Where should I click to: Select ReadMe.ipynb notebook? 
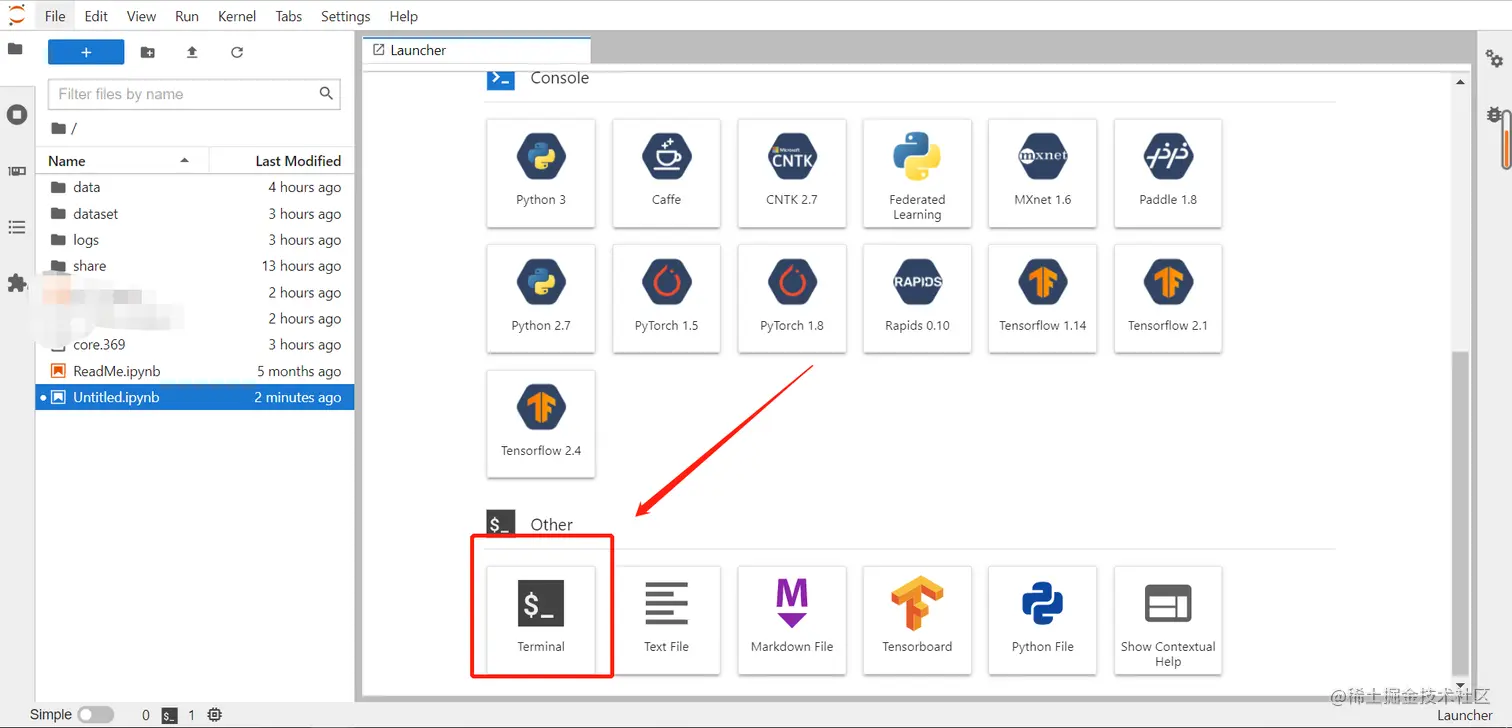click(195, 371)
